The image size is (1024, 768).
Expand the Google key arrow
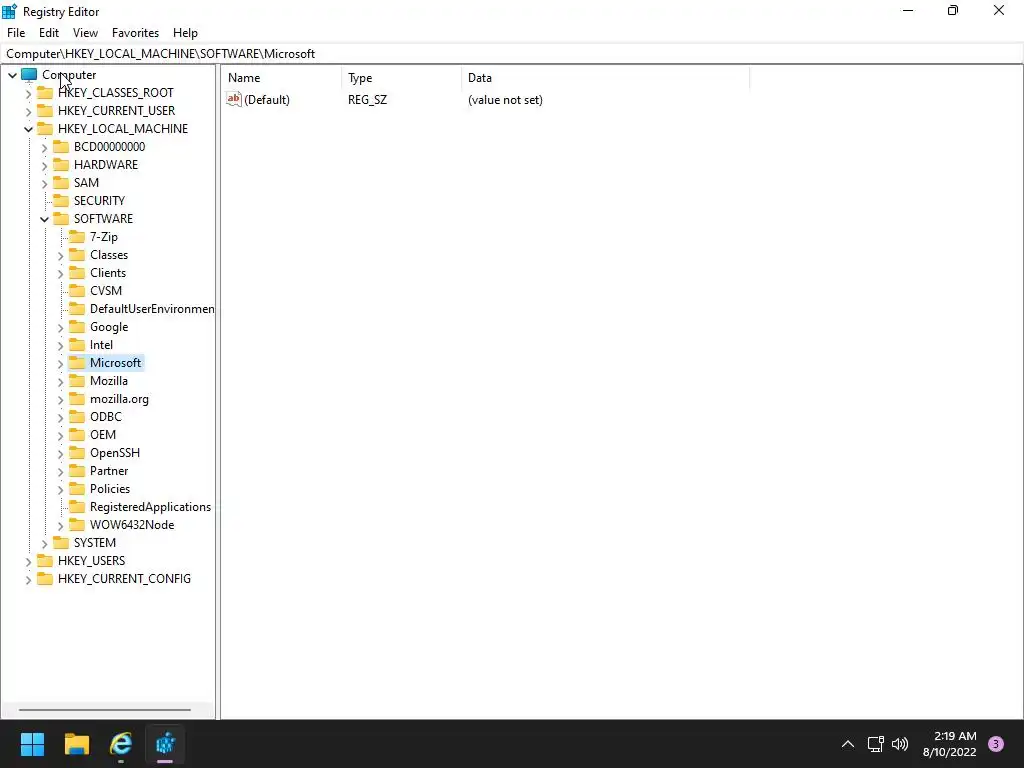point(60,328)
